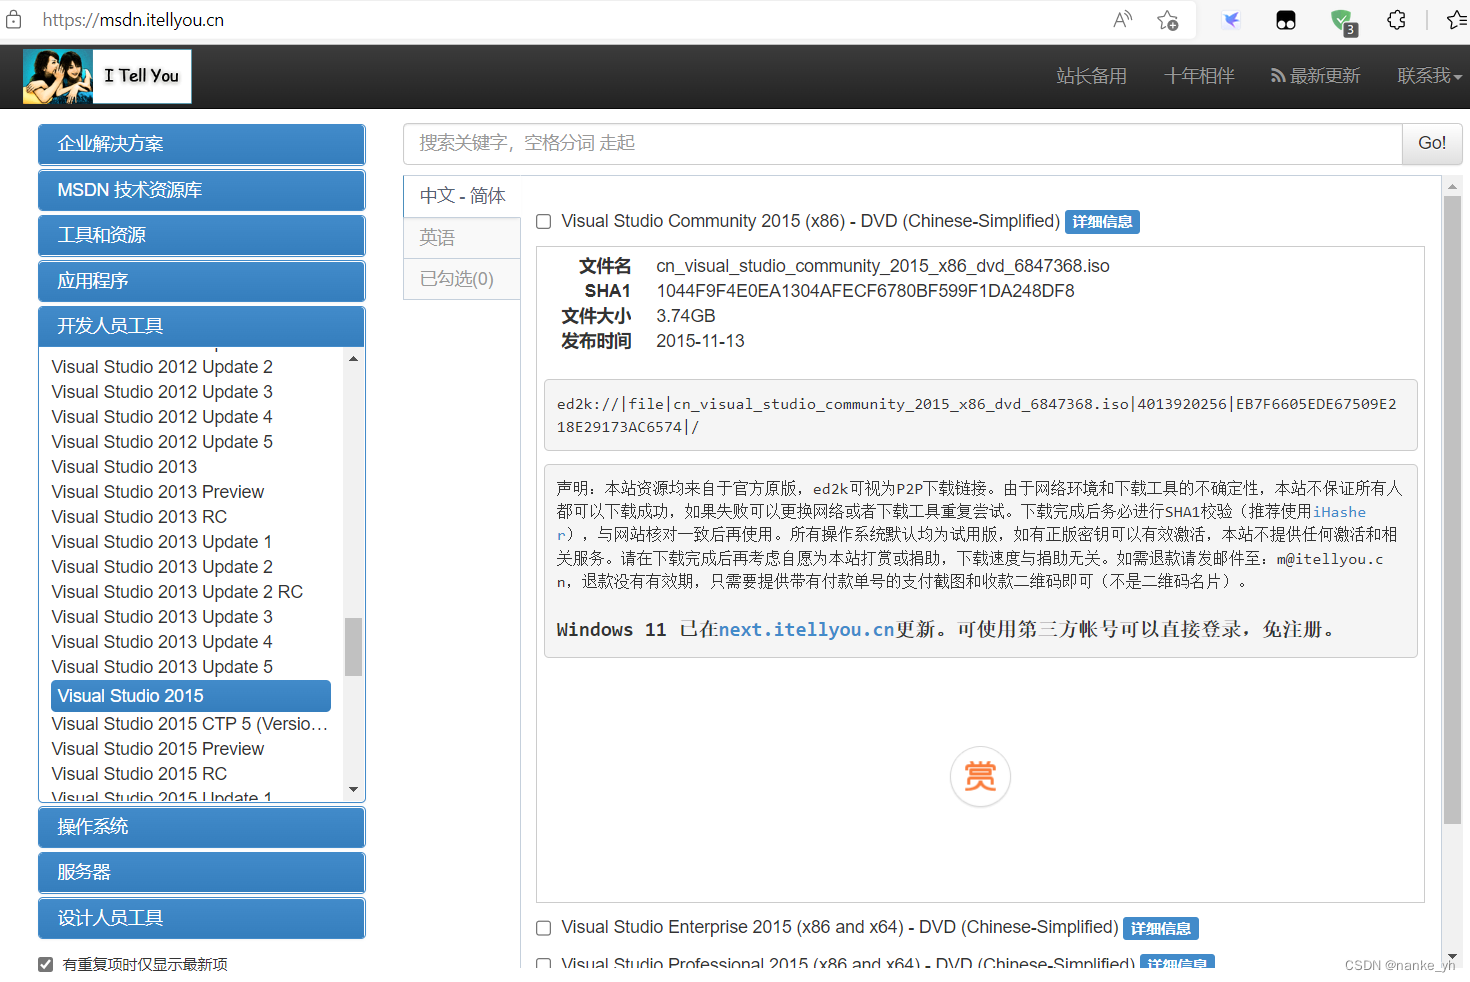Check Visual Studio Professional 2015 checkbox
This screenshot has height=982, width=1470.
(544, 964)
